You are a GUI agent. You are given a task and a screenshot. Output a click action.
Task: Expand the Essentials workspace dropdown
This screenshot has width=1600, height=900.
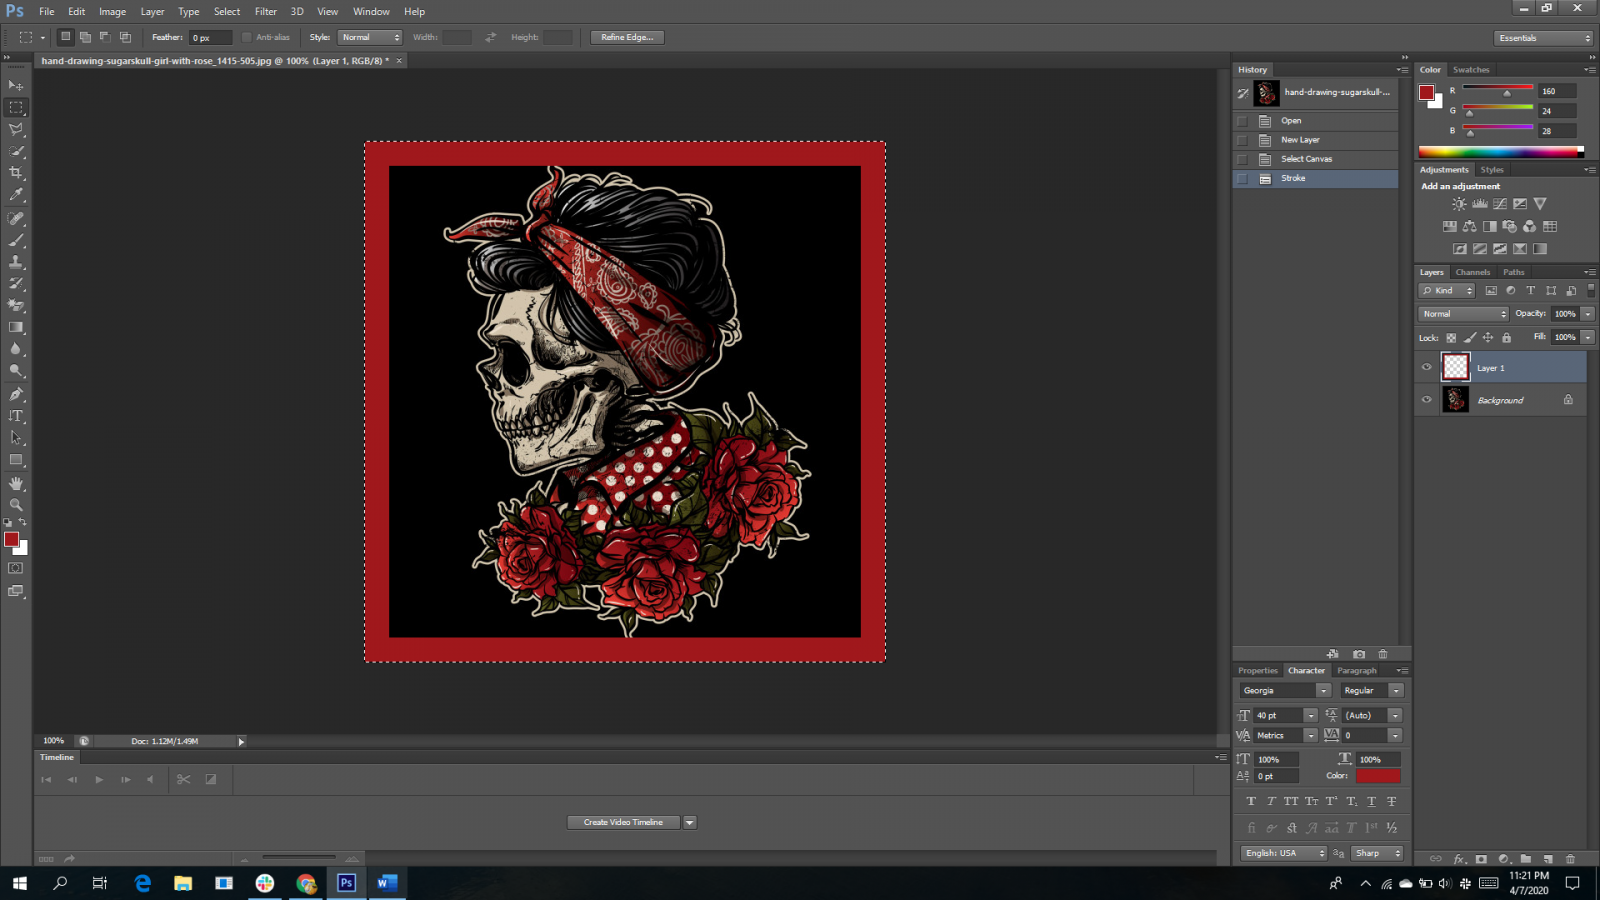1544,38
